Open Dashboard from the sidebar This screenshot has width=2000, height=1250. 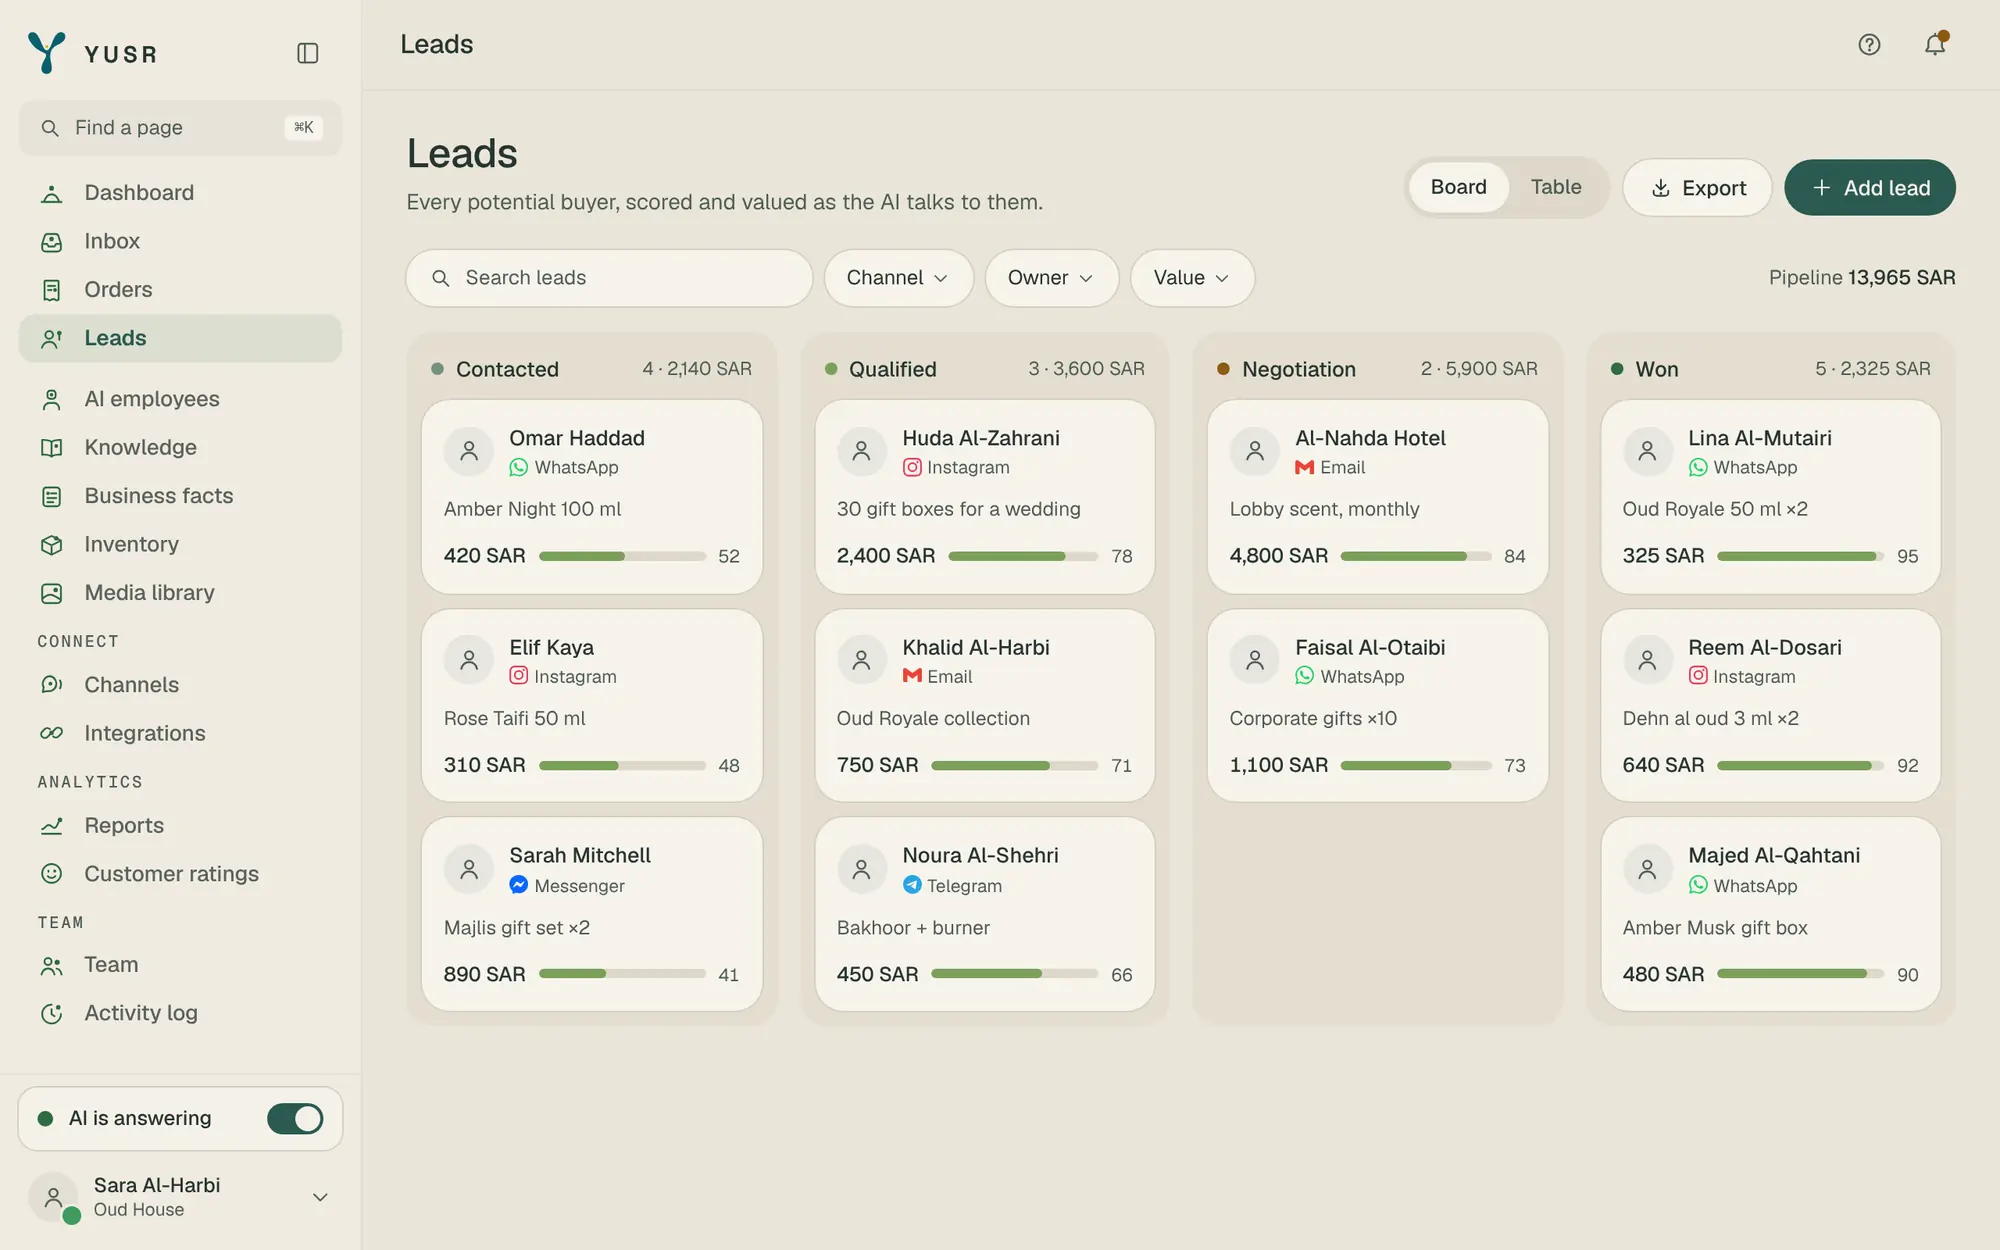(180, 193)
